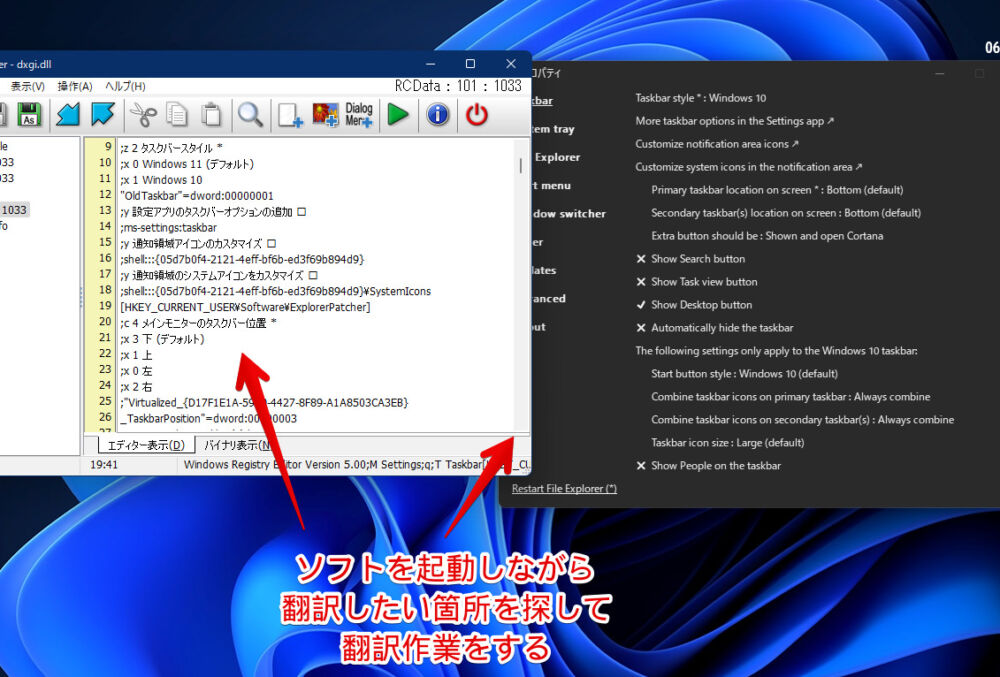Screen dimensions: 1000x677
Task: Open the 表示(V) menu
Action: pyautogui.click(x=27, y=86)
